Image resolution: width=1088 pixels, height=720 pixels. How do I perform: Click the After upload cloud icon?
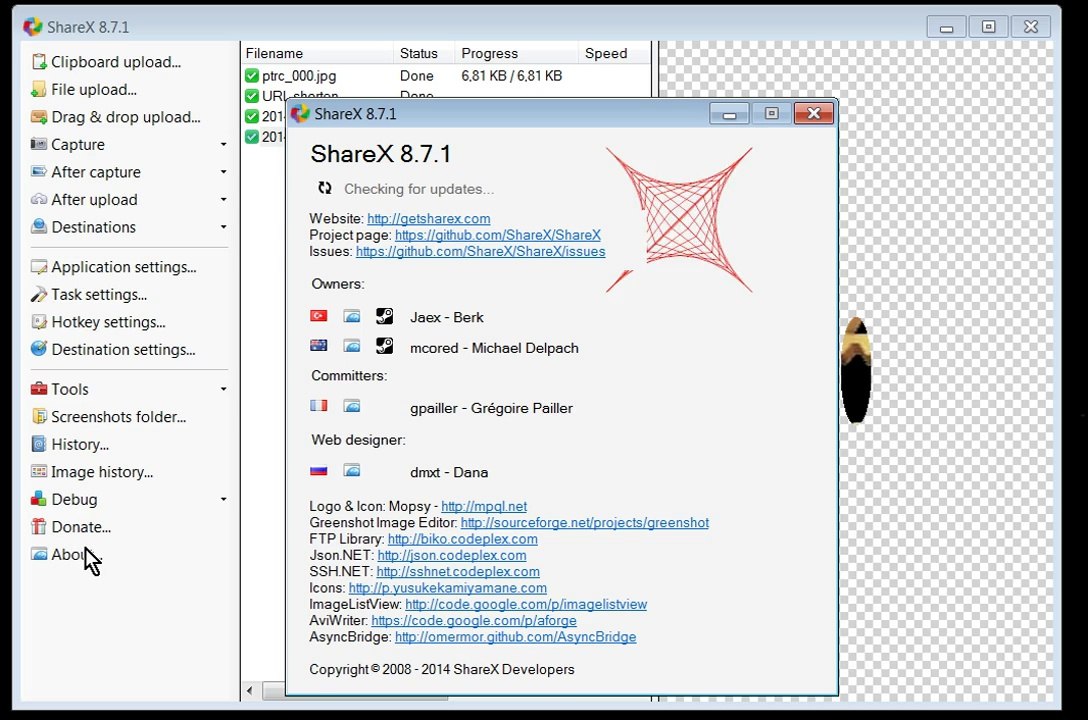tap(39, 200)
